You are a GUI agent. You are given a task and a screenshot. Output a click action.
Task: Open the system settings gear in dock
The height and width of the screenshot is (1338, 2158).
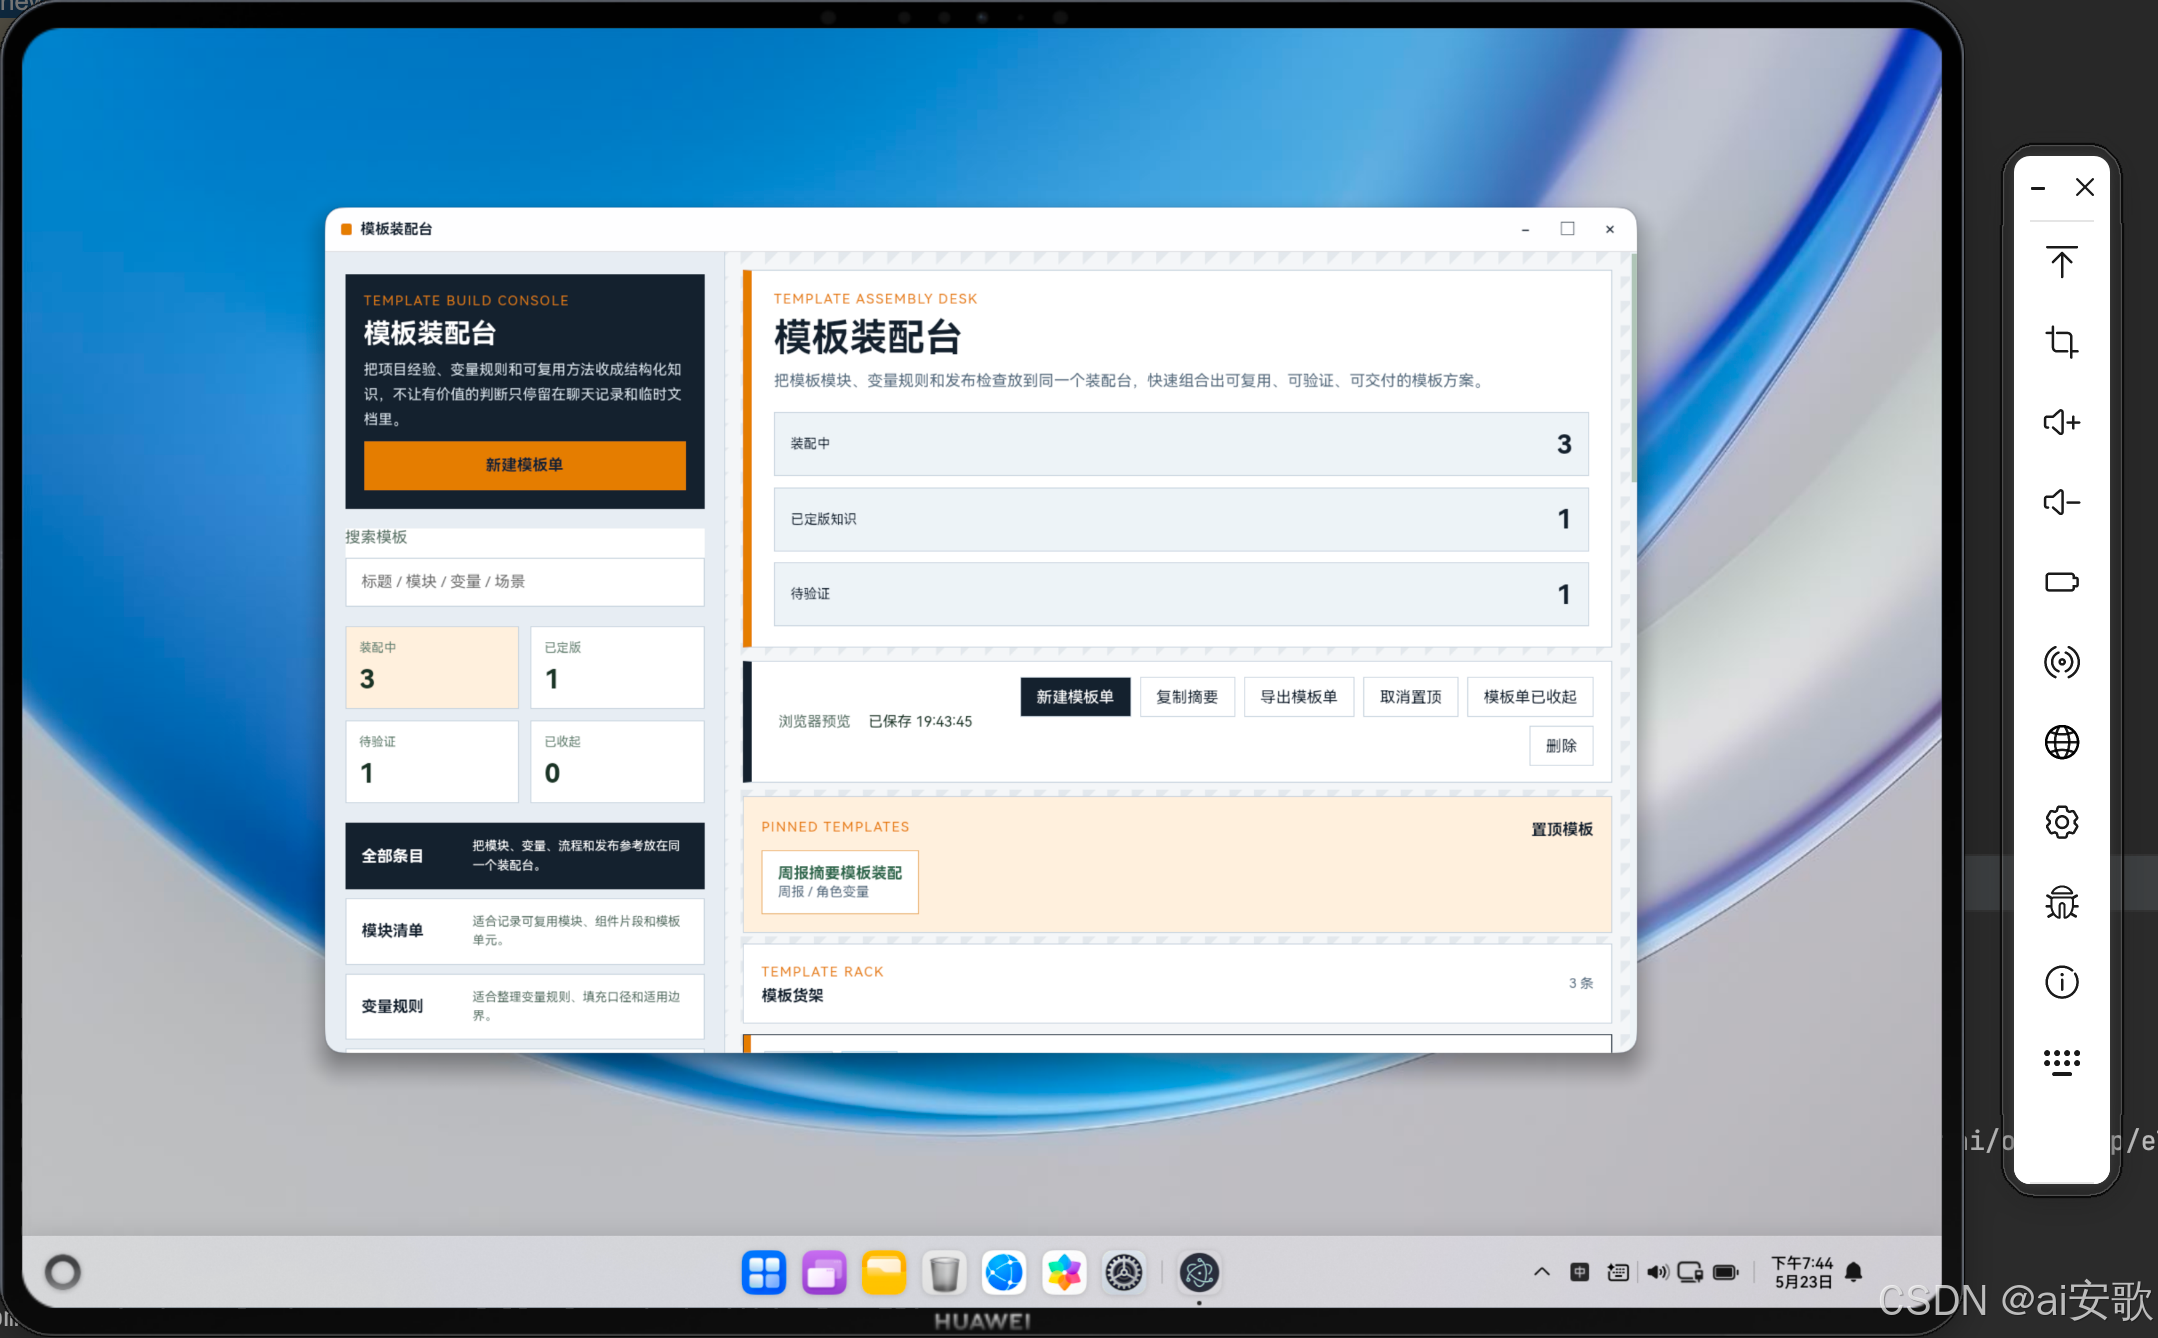1124,1273
